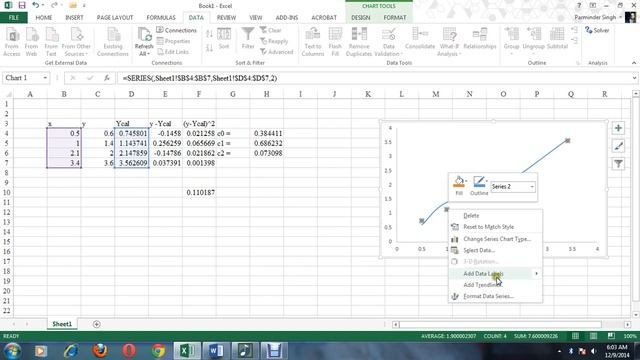Open Word from the taskbar
Screen dimensions: 640x360
pyautogui.click(x=216, y=351)
